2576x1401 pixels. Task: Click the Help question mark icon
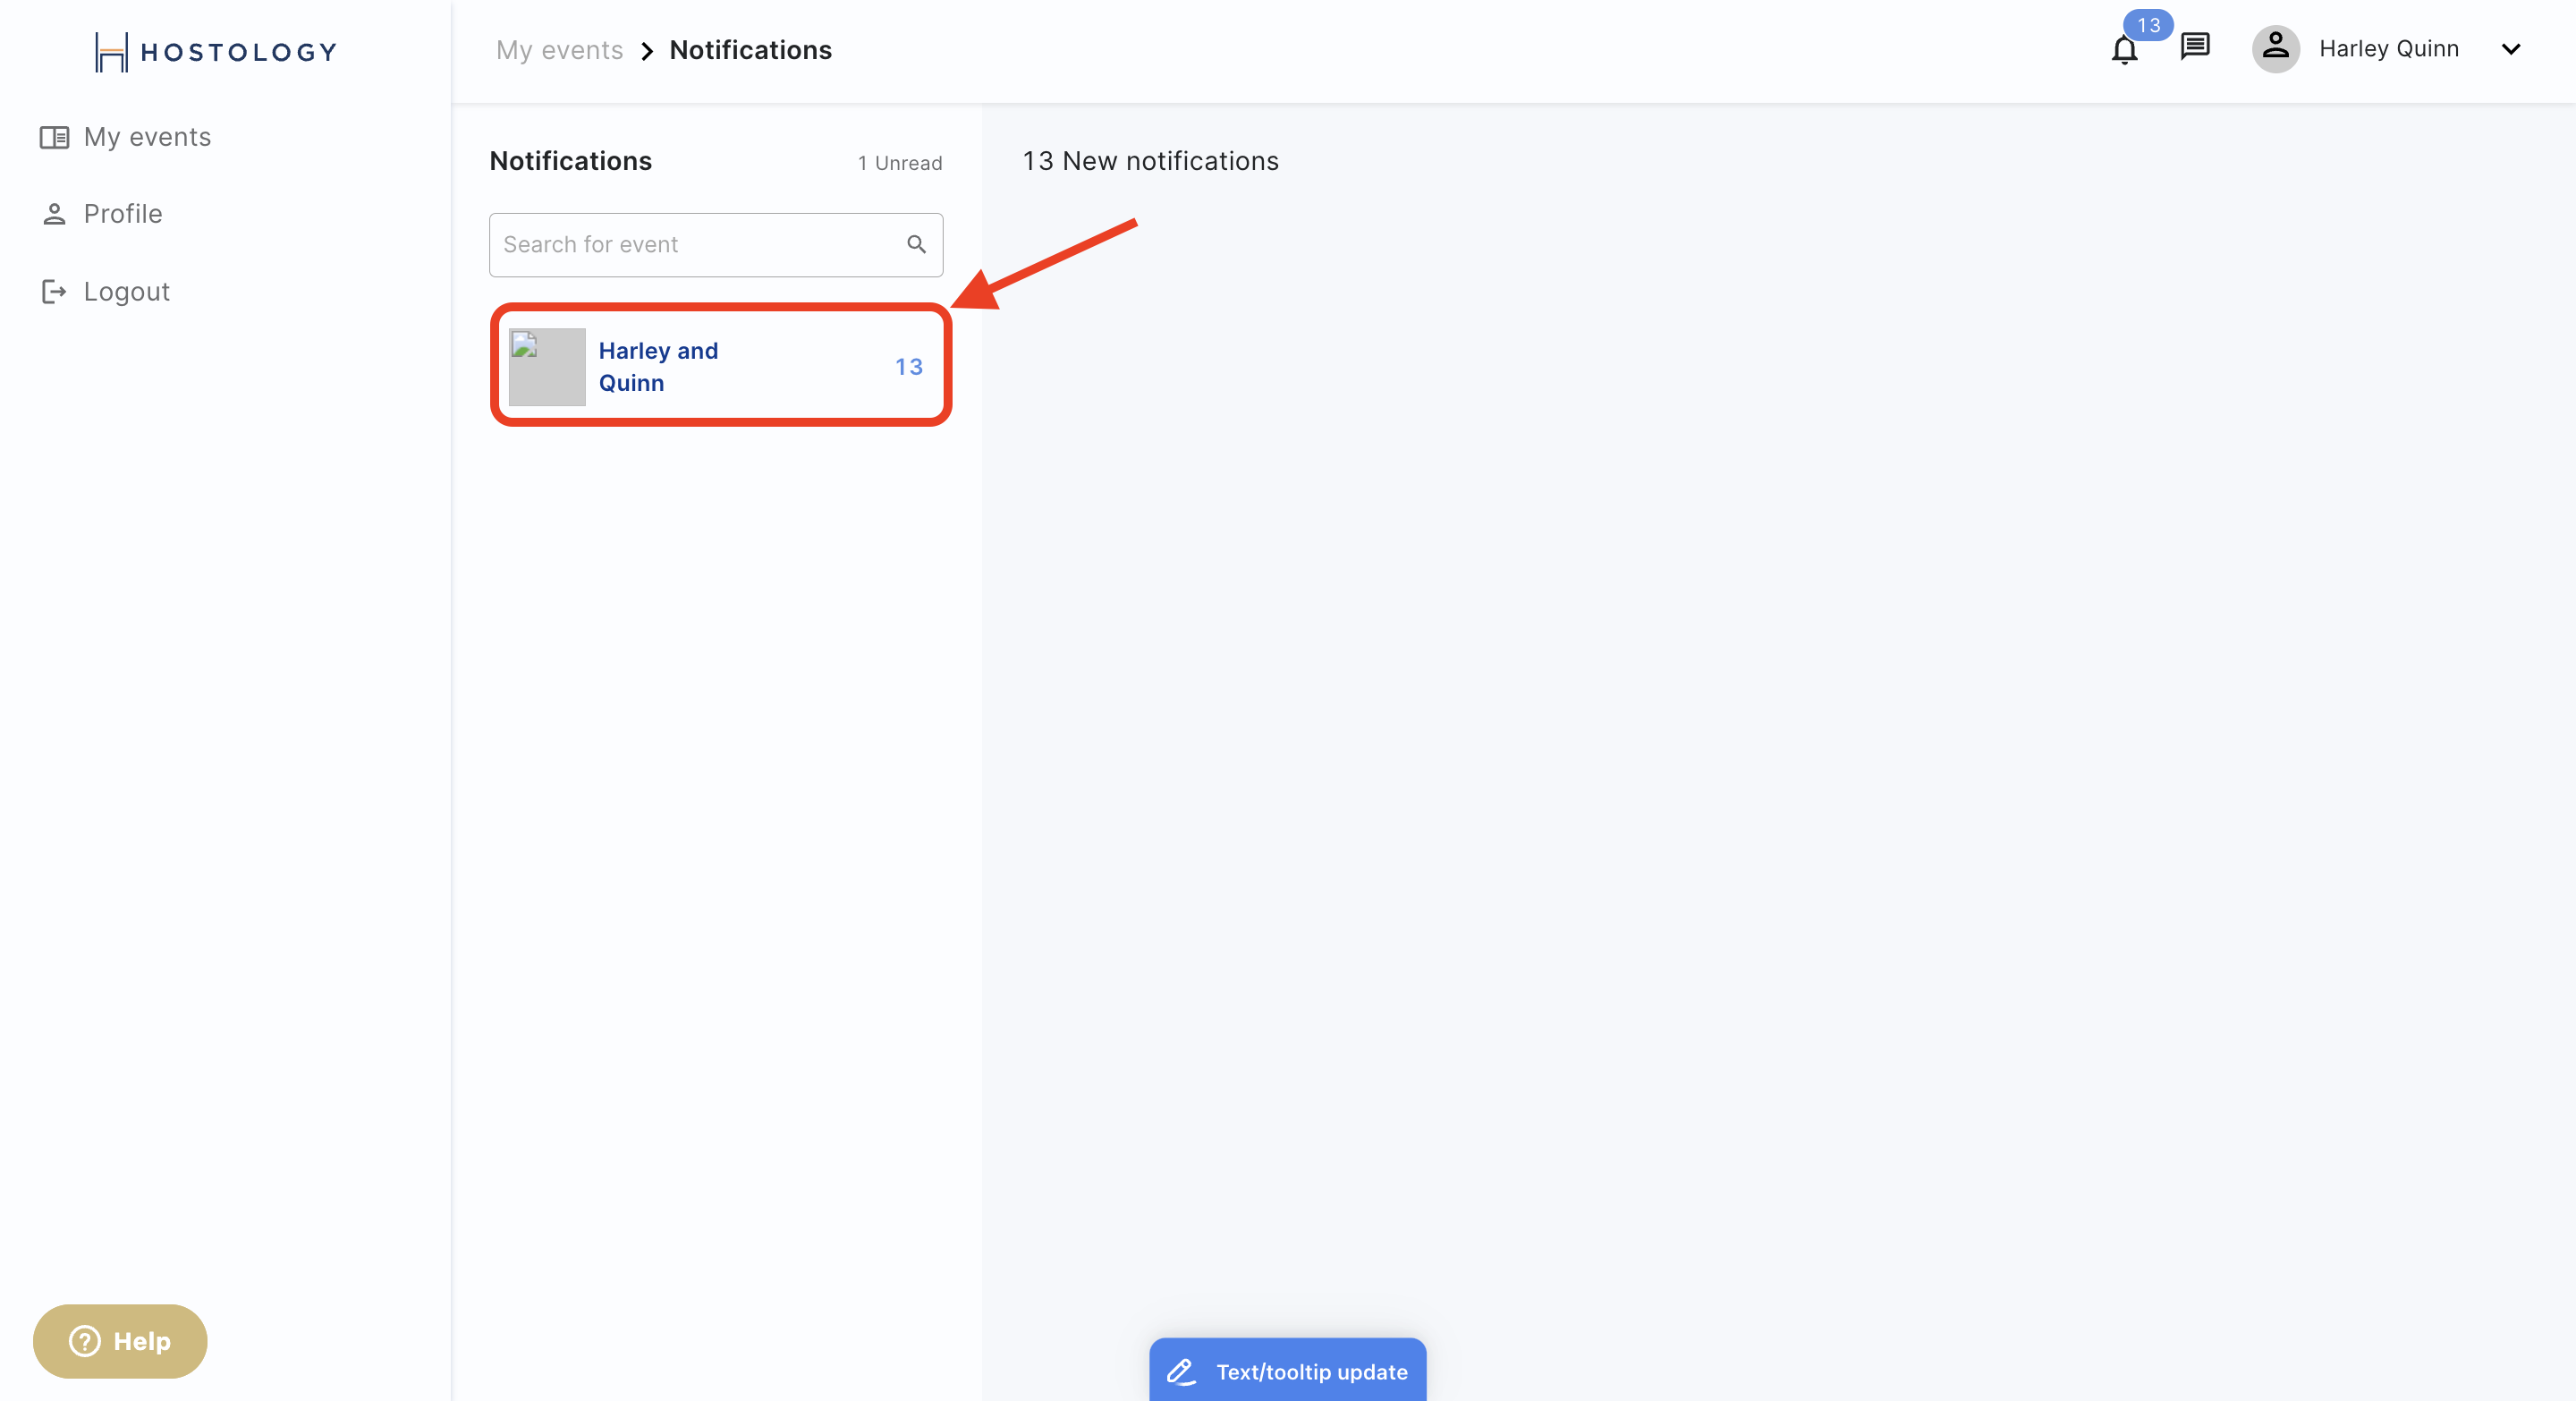pyautogui.click(x=85, y=1341)
